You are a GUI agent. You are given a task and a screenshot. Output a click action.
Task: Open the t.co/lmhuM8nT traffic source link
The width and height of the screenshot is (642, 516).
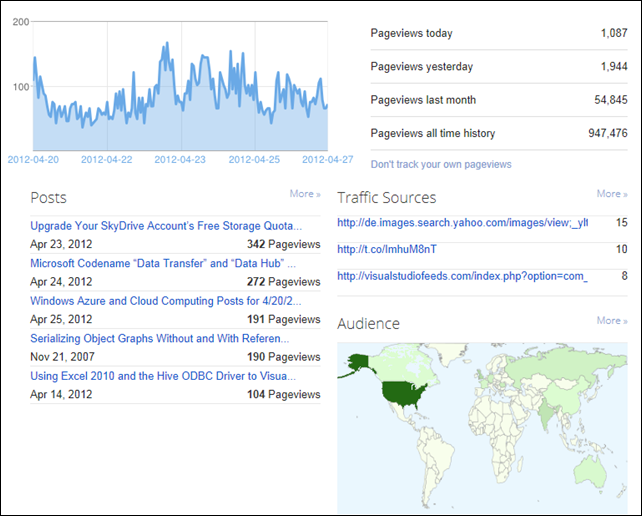[387, 249]
